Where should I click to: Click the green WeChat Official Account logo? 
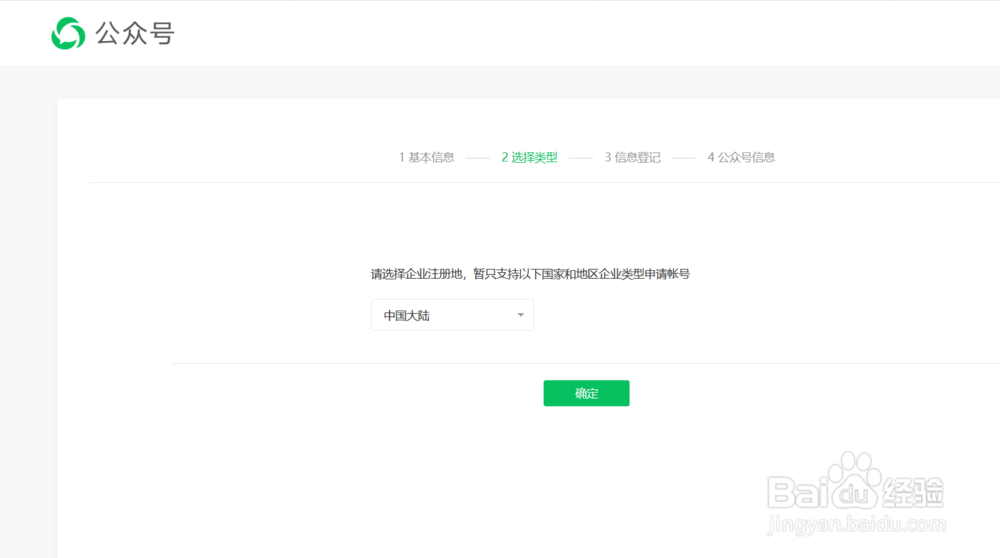pyautogui.click(x=68, y=33)
